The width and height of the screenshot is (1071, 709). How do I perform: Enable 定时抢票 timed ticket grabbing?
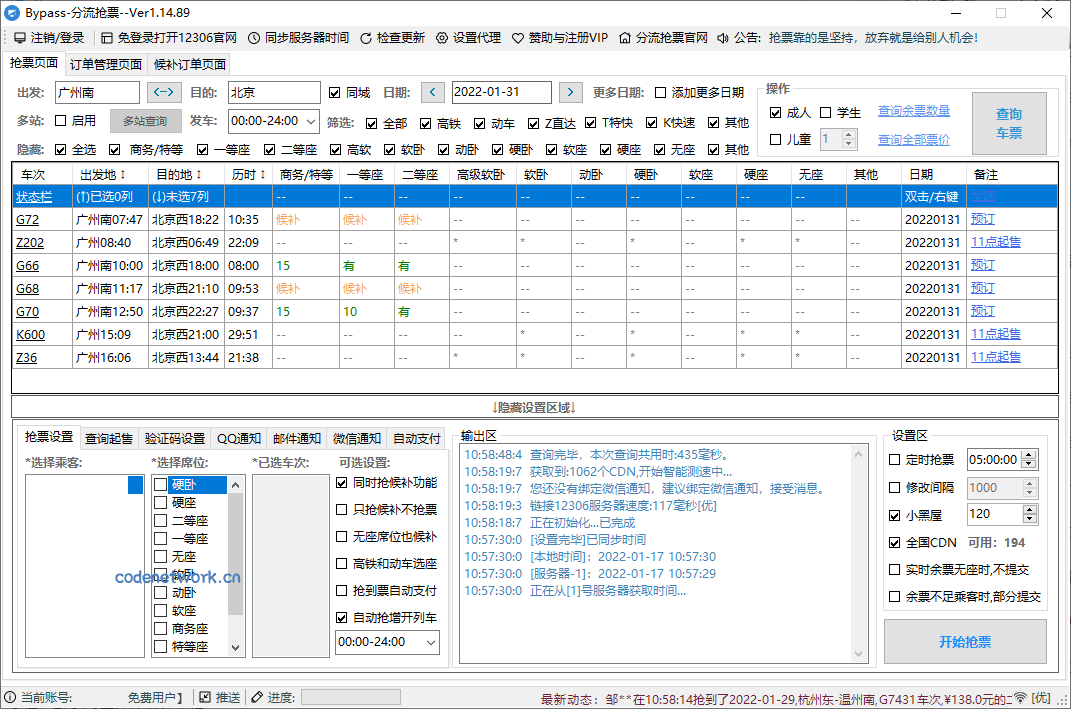click(895, 460)
